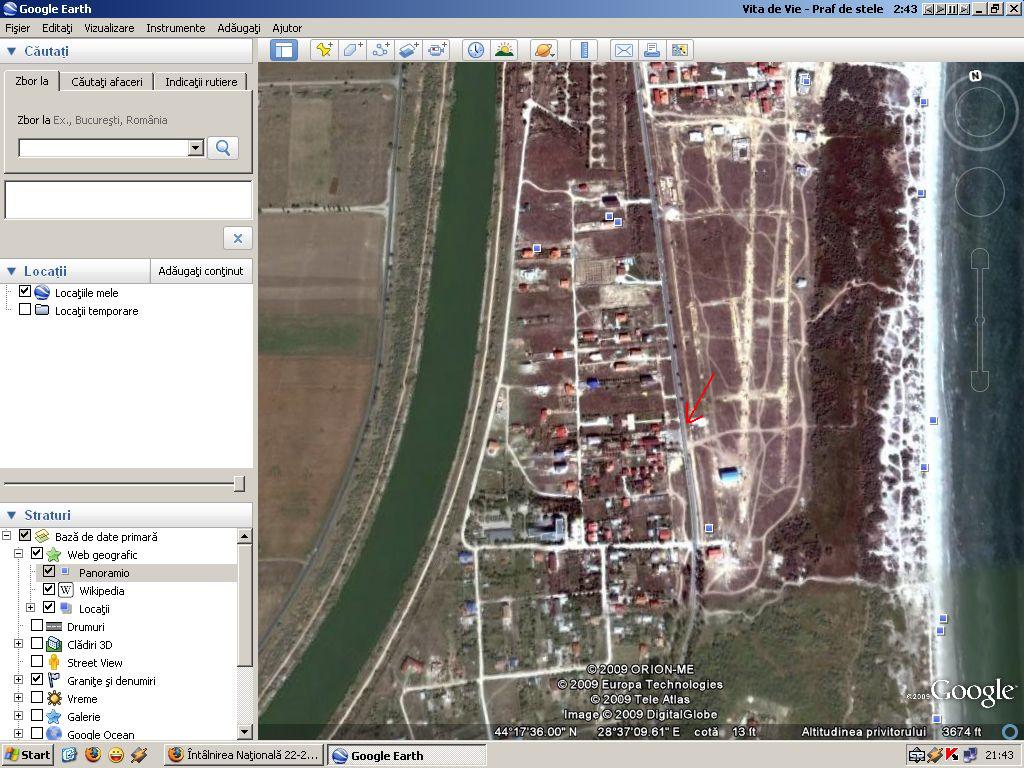The width and height of the screenshot is (1024, 768).
Task: Select the Add Polygon tool
Action: (x=352, y=50)
